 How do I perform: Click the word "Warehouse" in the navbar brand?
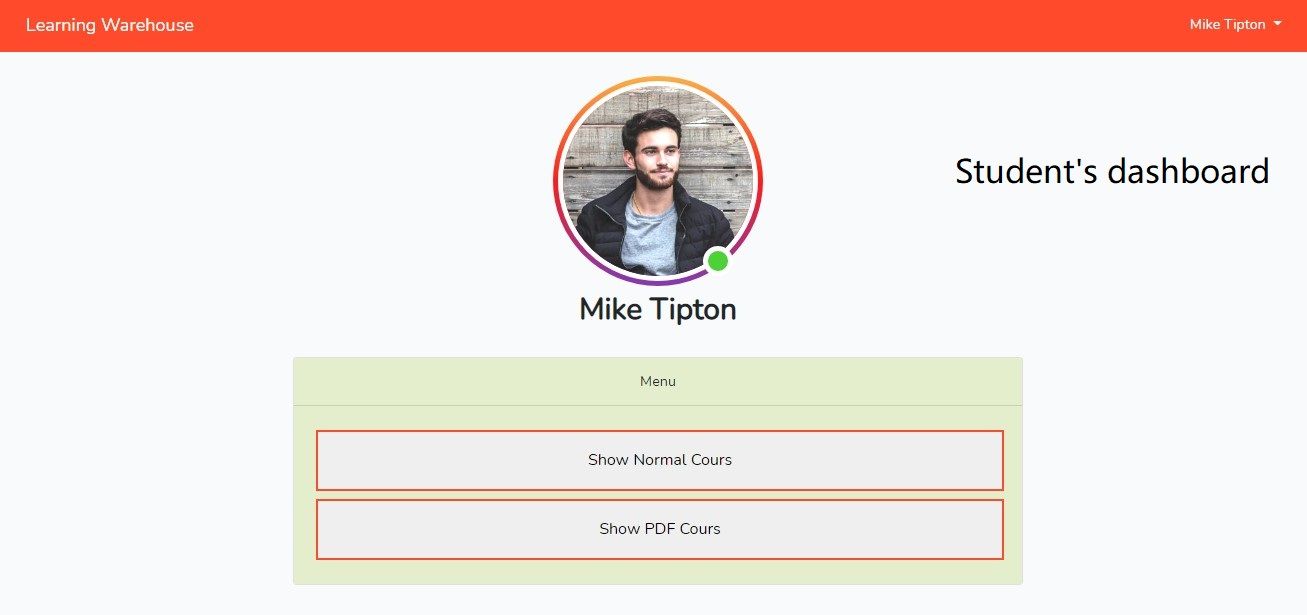coord(147,25)
